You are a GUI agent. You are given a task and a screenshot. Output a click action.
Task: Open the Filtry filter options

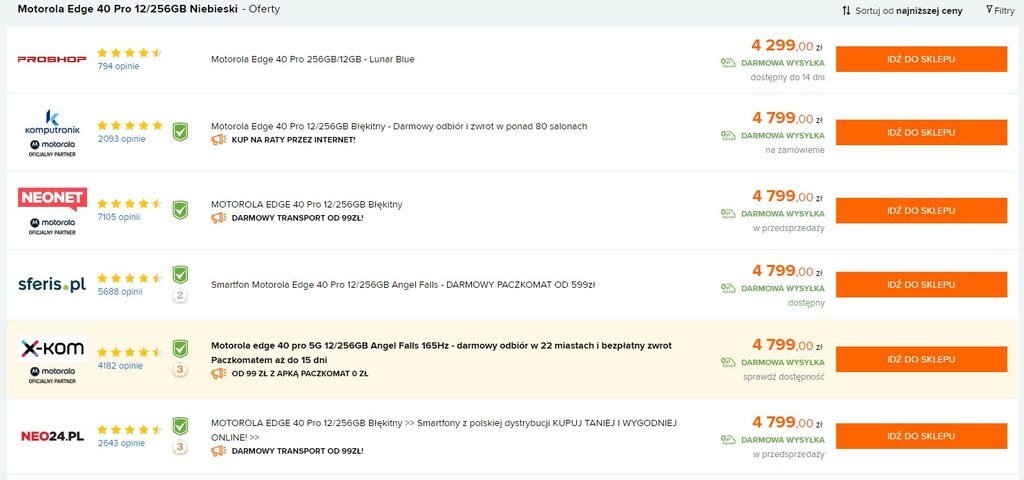(x=1000, y=10)
